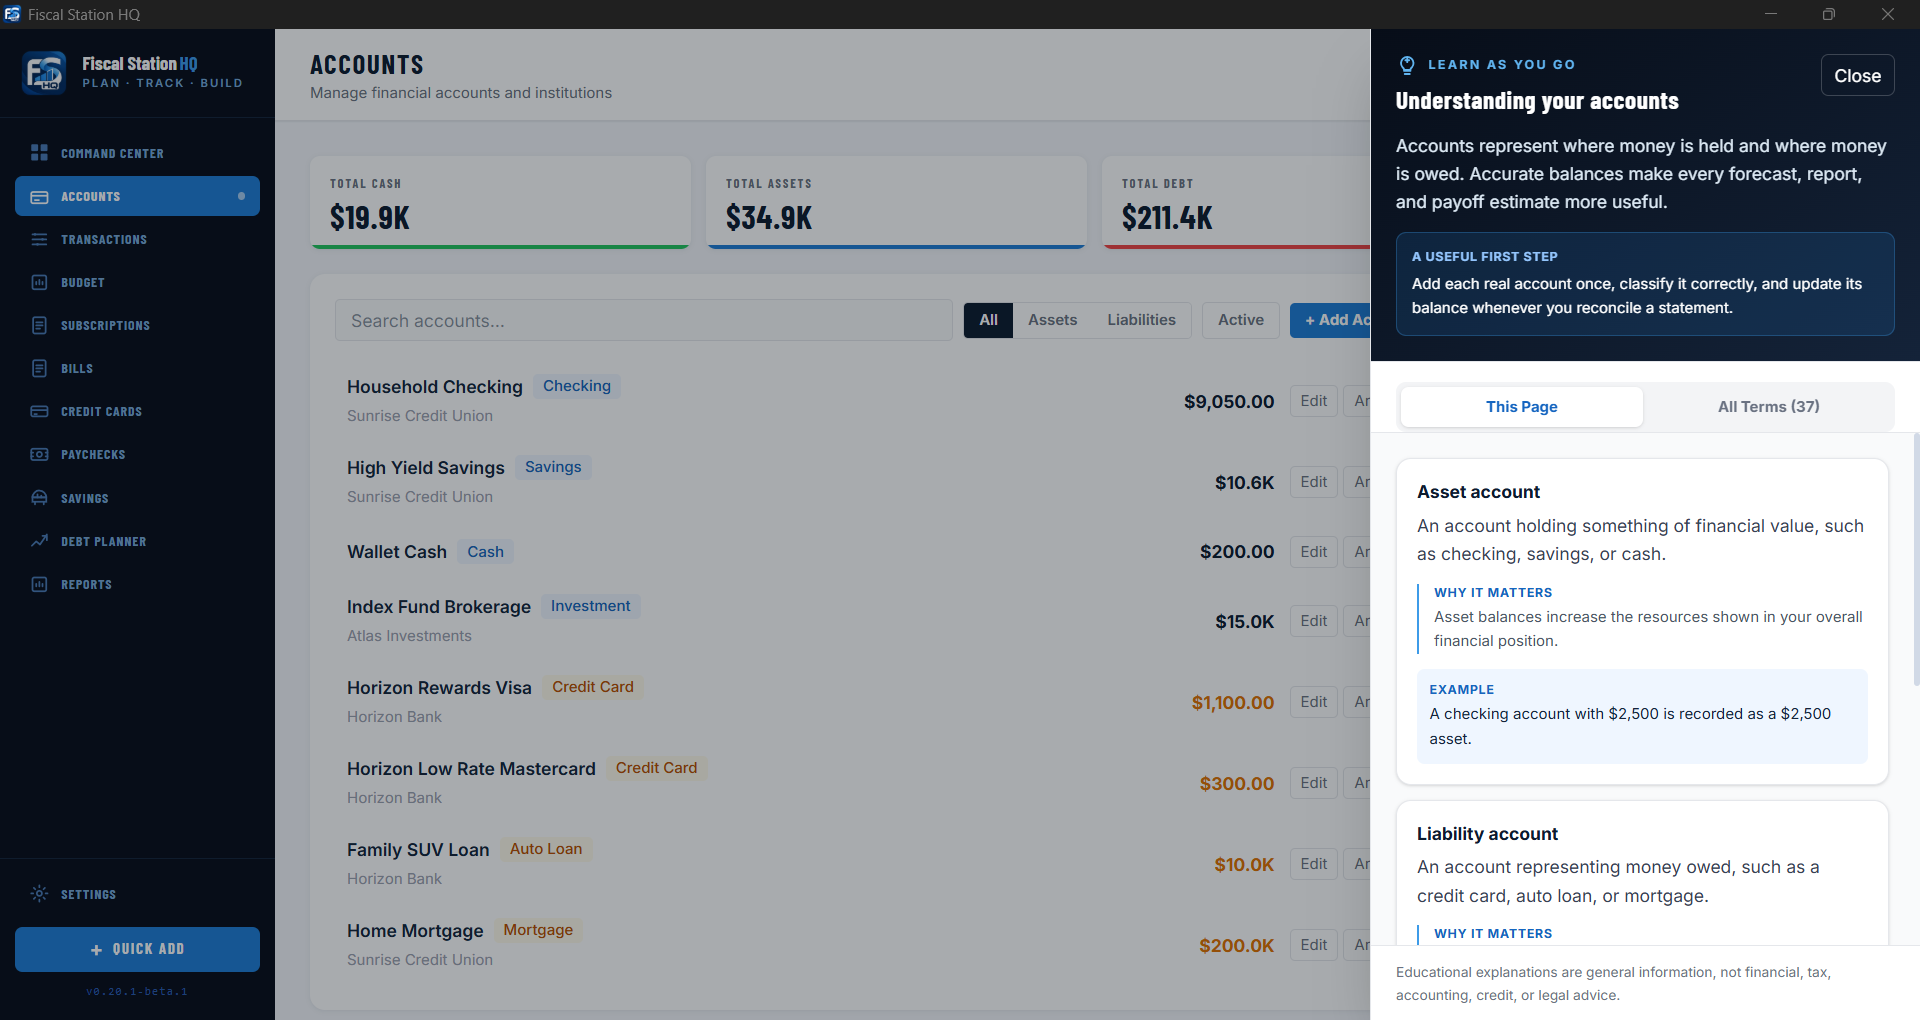
Task: Open the Reports section
Action: 137,584
